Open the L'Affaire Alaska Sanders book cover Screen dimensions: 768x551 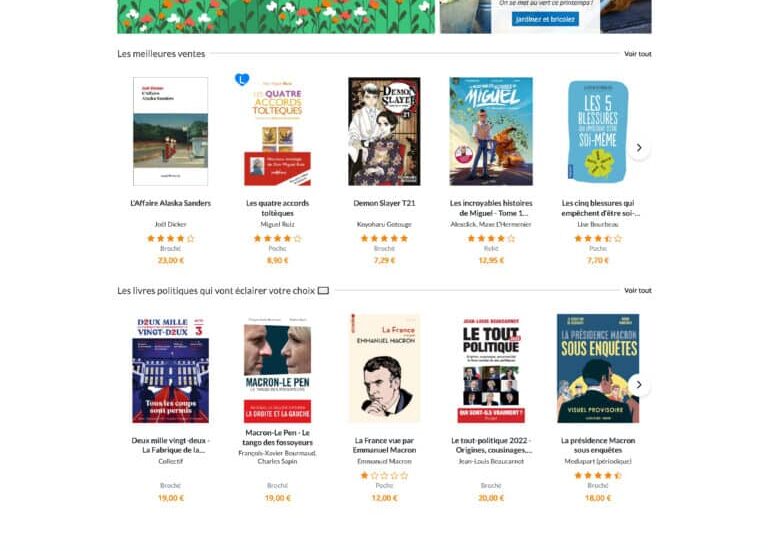[x=170, y=131]
